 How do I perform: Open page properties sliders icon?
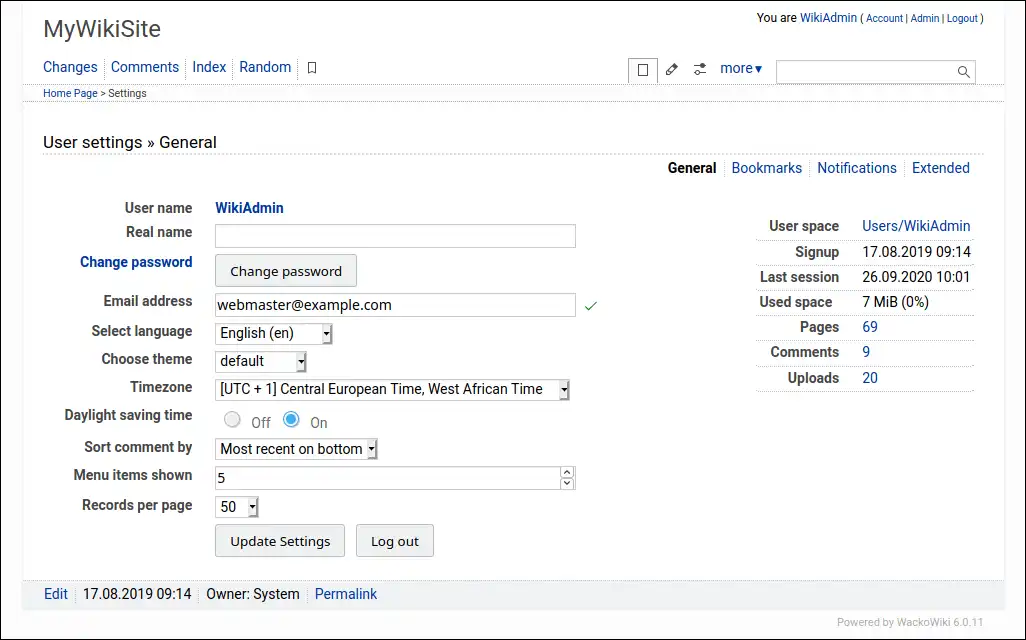(x=700, y=69)
